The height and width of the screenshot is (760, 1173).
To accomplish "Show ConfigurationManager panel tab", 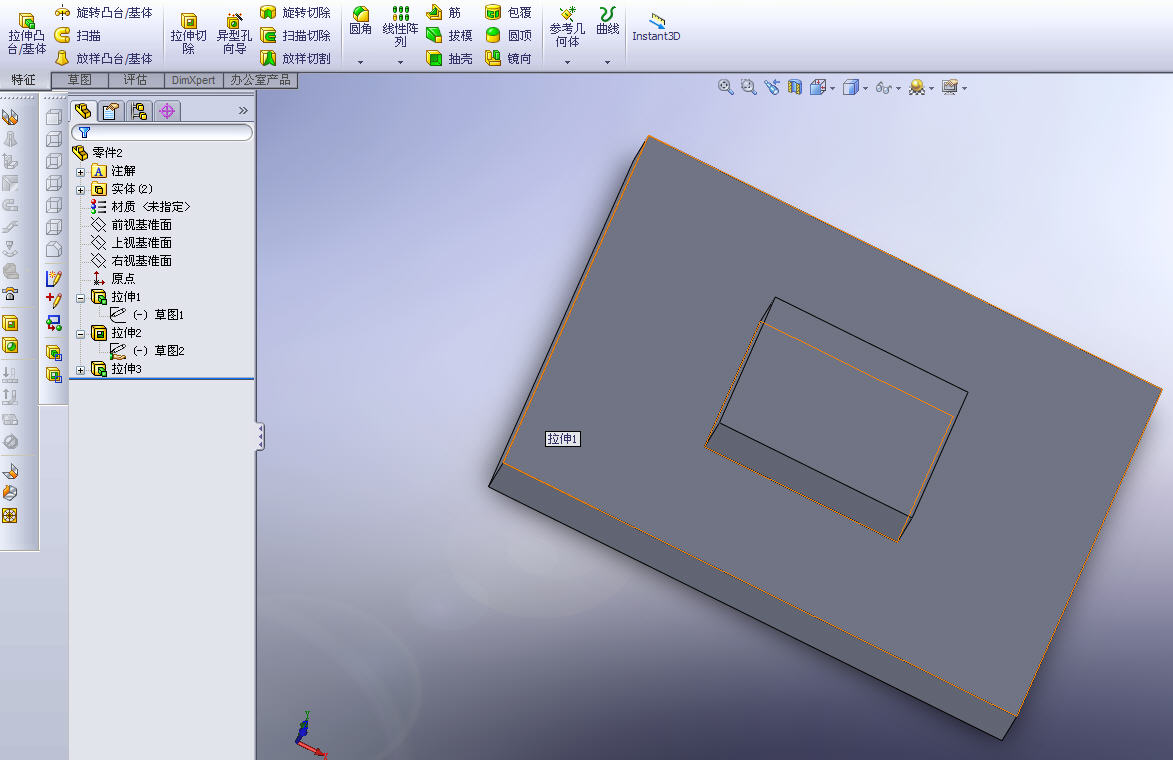I will coord(139,111).
